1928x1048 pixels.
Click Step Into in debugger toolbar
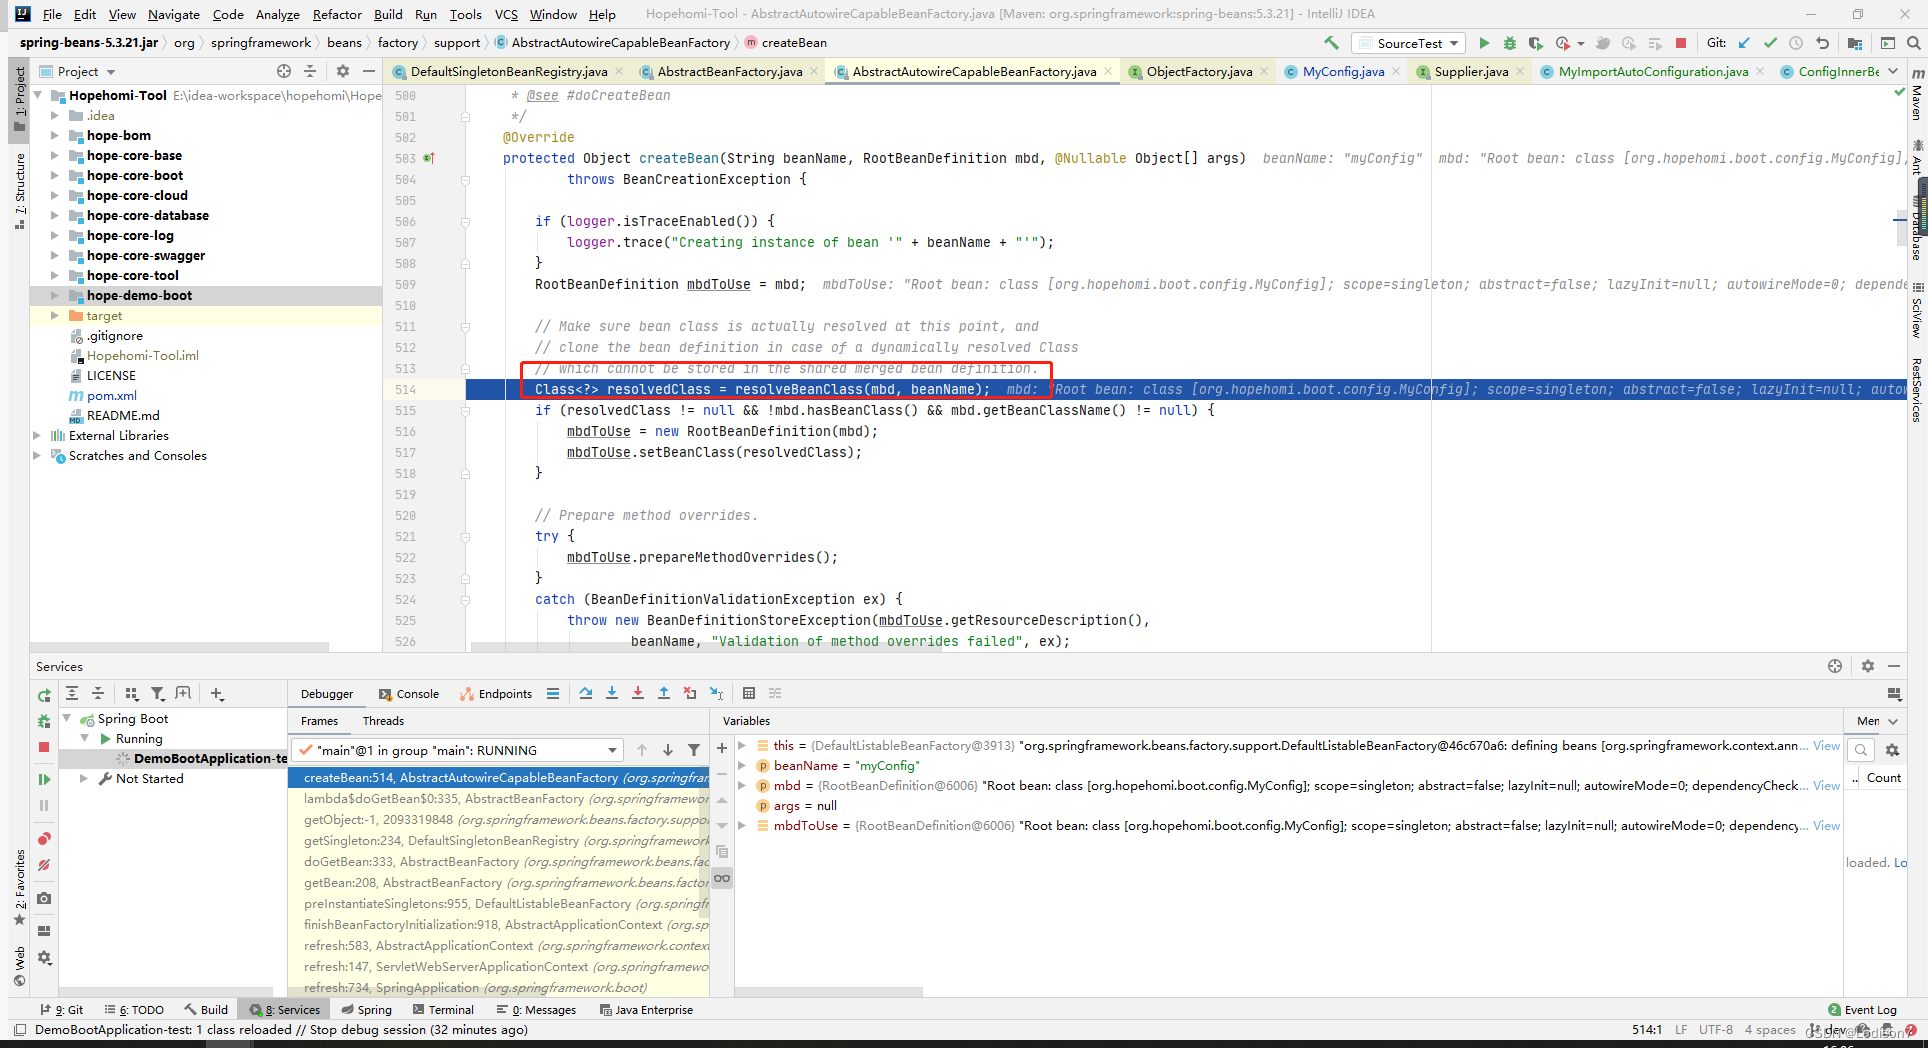612,693
